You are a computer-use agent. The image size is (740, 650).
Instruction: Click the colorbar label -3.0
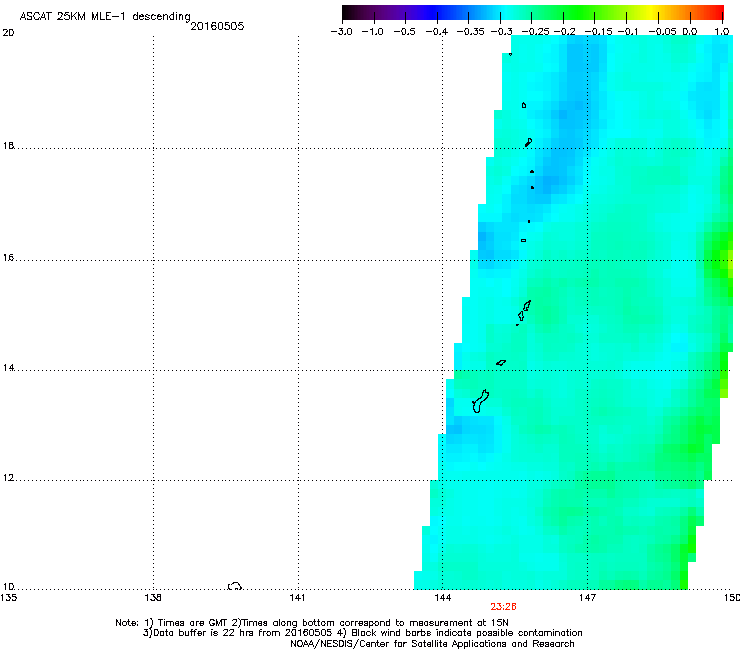[x=341, y=32]
